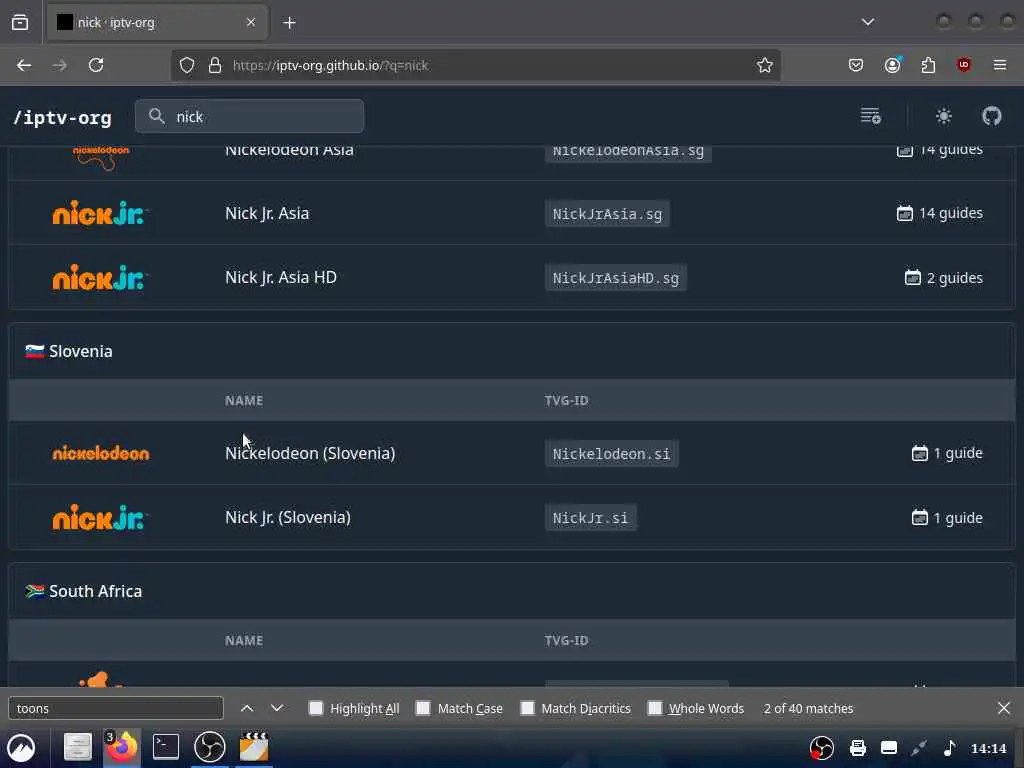Open the file manager from taskbar

point(77,747)
